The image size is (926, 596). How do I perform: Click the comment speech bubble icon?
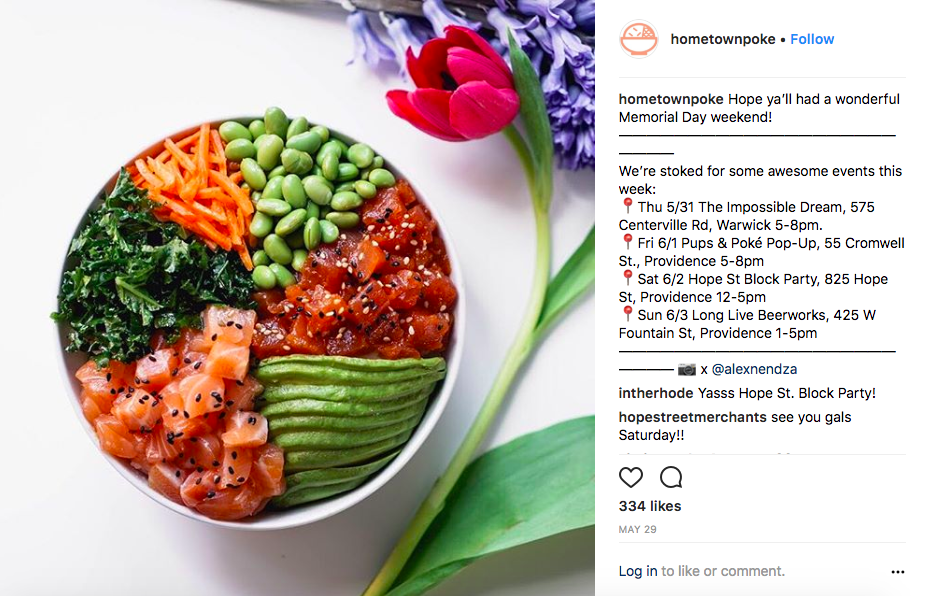[x=671, y=477]
